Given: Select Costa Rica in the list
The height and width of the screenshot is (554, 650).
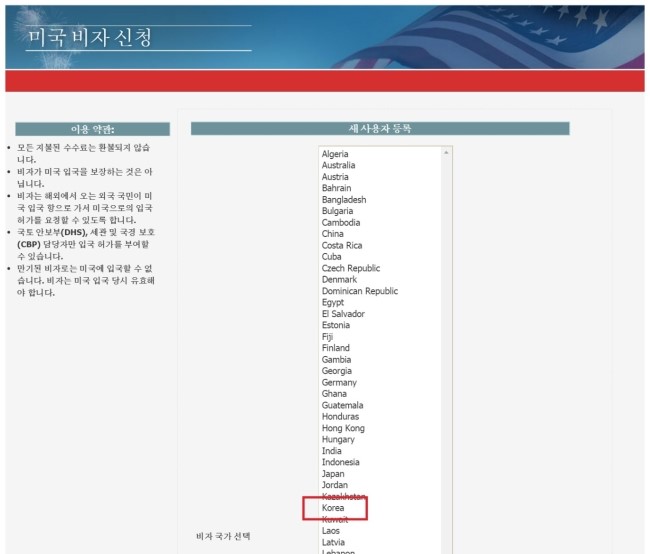Looking at the screenshot, I should [x=341, y=245].
